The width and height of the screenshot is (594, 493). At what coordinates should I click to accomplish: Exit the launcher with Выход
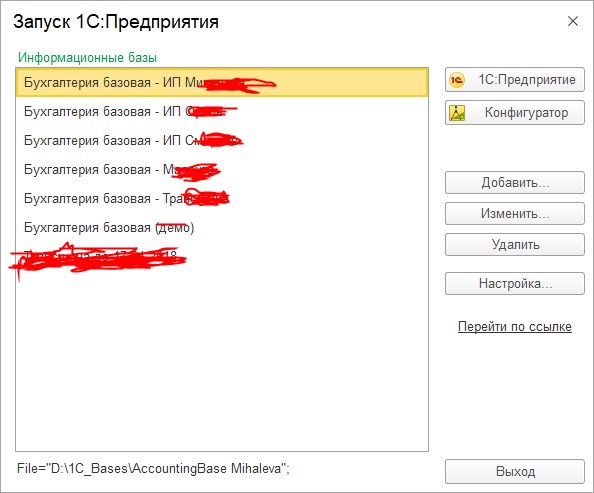pyautogui.click(x=514, y=471)
